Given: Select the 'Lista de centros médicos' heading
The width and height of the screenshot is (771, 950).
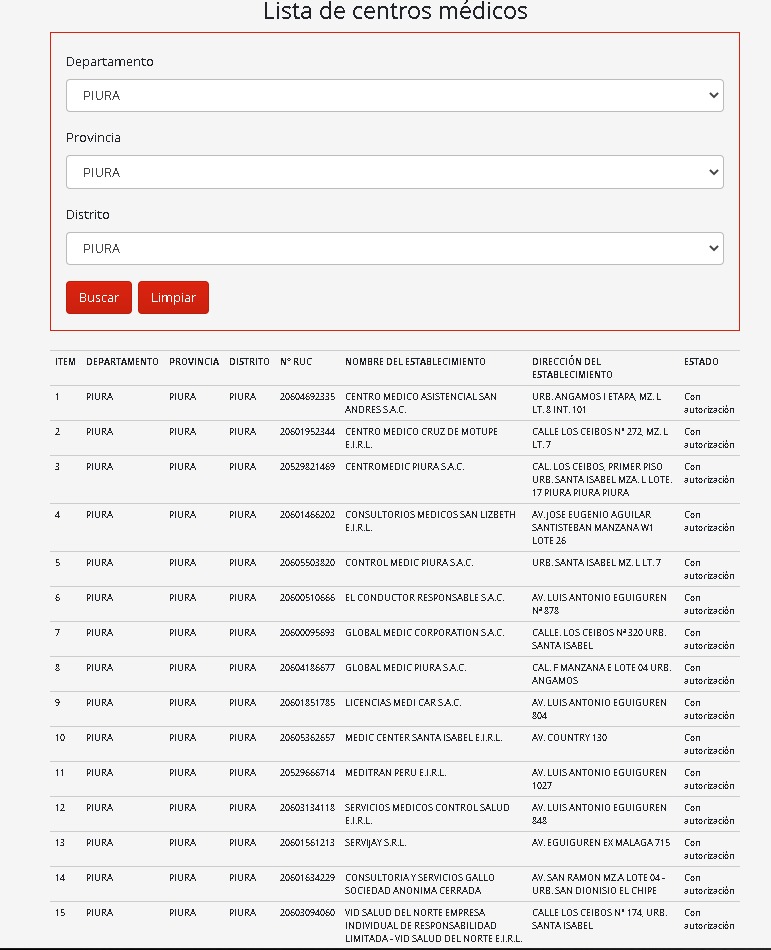Looking at the screenshot, I should 395,11.
